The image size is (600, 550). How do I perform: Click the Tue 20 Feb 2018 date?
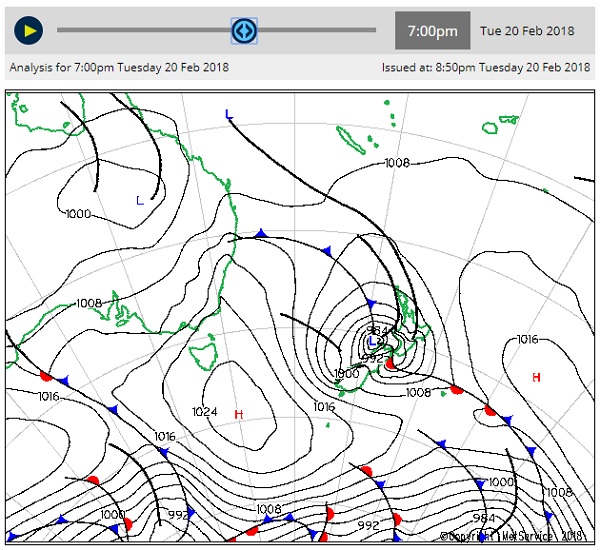click(527, 31)
